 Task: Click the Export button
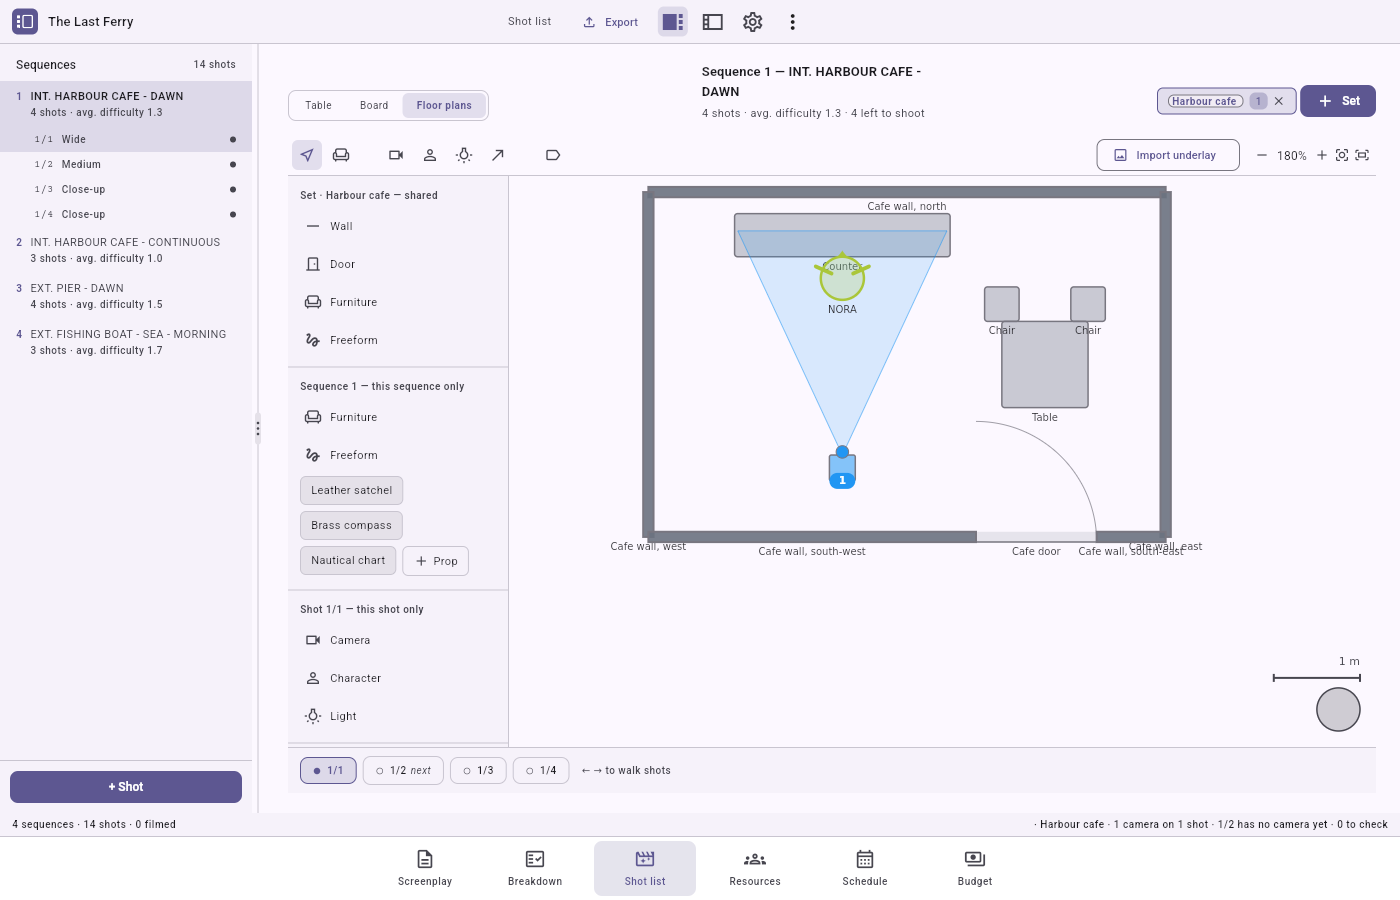click(610, 22)
